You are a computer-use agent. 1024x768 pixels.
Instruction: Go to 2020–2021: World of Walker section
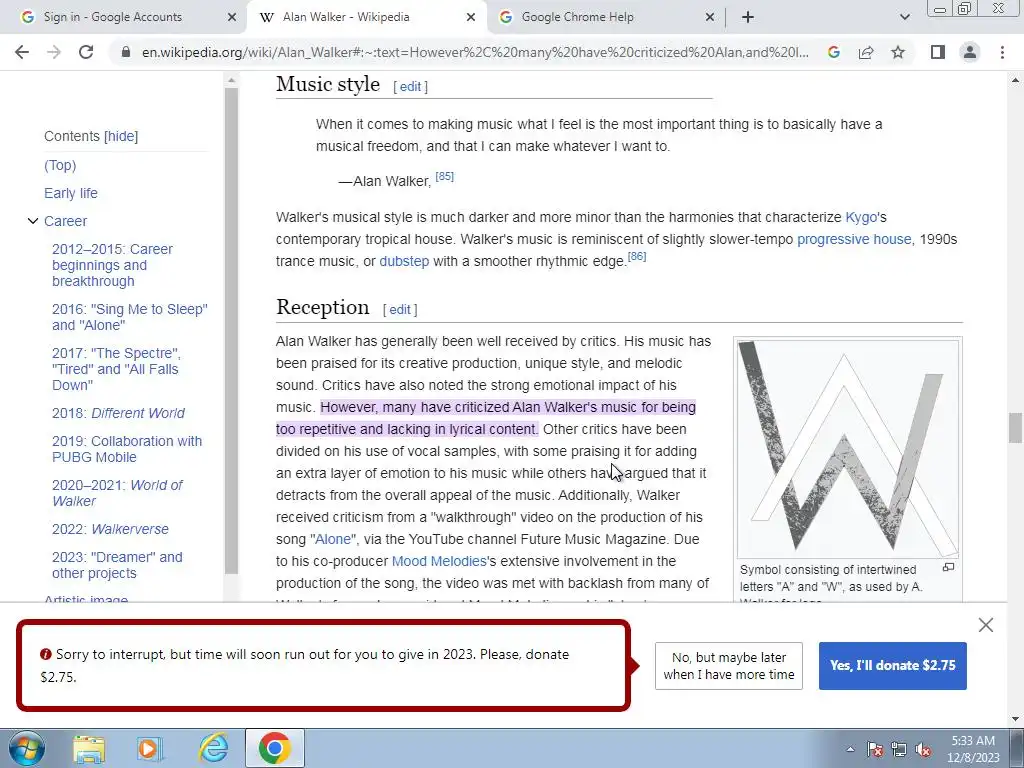pyautogui.click(x=117, y=493)
